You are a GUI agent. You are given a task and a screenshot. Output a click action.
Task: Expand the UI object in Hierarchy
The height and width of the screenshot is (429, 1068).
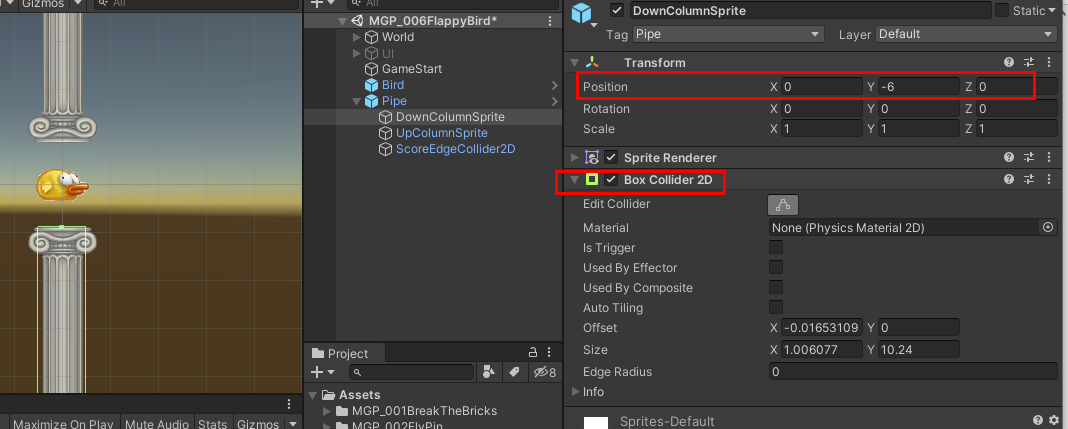coord(357,53)
